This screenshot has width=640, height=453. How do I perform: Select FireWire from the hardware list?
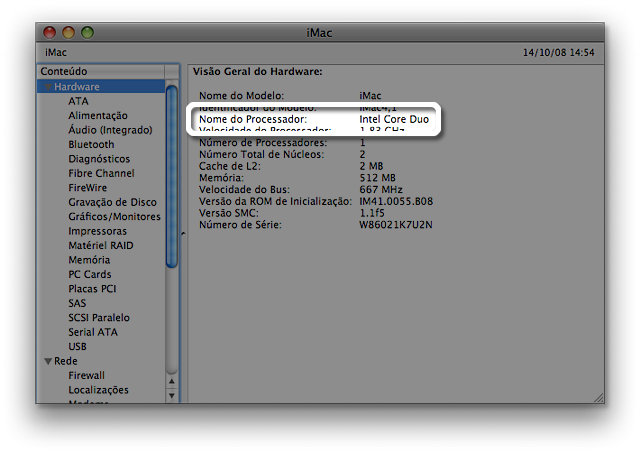[87, 187]
